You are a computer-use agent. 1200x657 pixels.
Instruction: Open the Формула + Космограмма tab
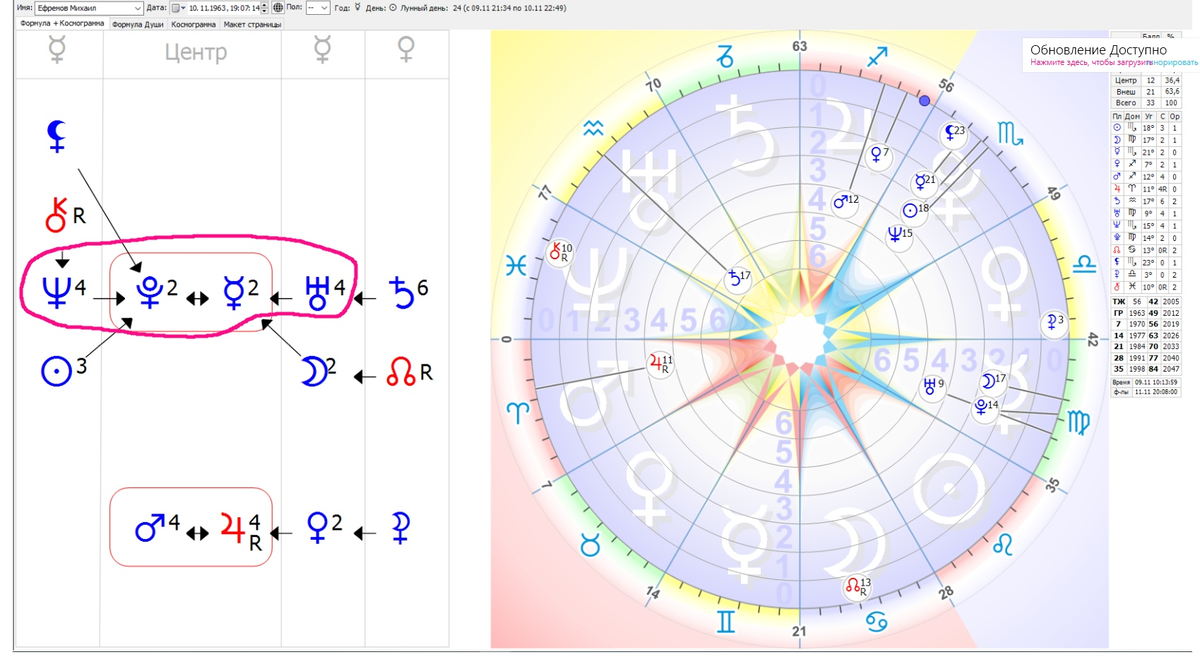pyautogui.click(x=62, y=23)
